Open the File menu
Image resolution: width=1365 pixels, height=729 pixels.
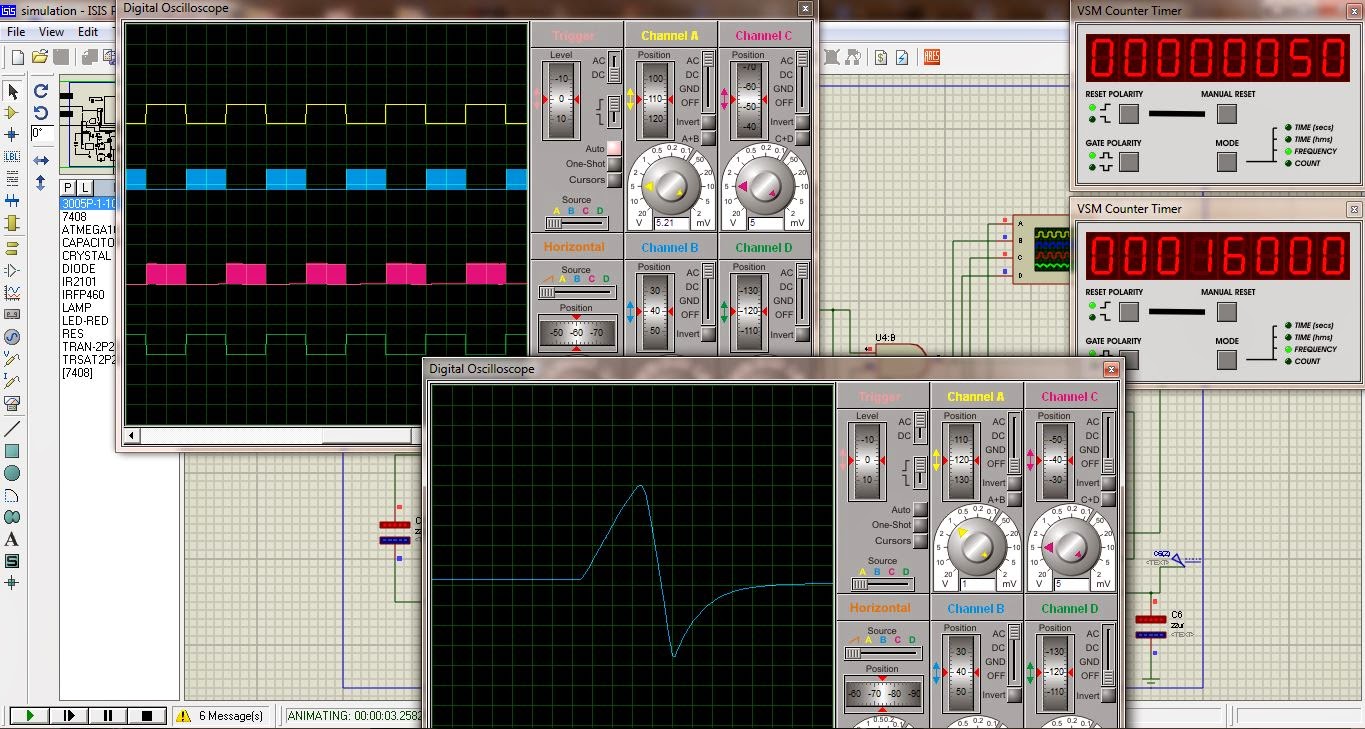(x=16, y=32)
